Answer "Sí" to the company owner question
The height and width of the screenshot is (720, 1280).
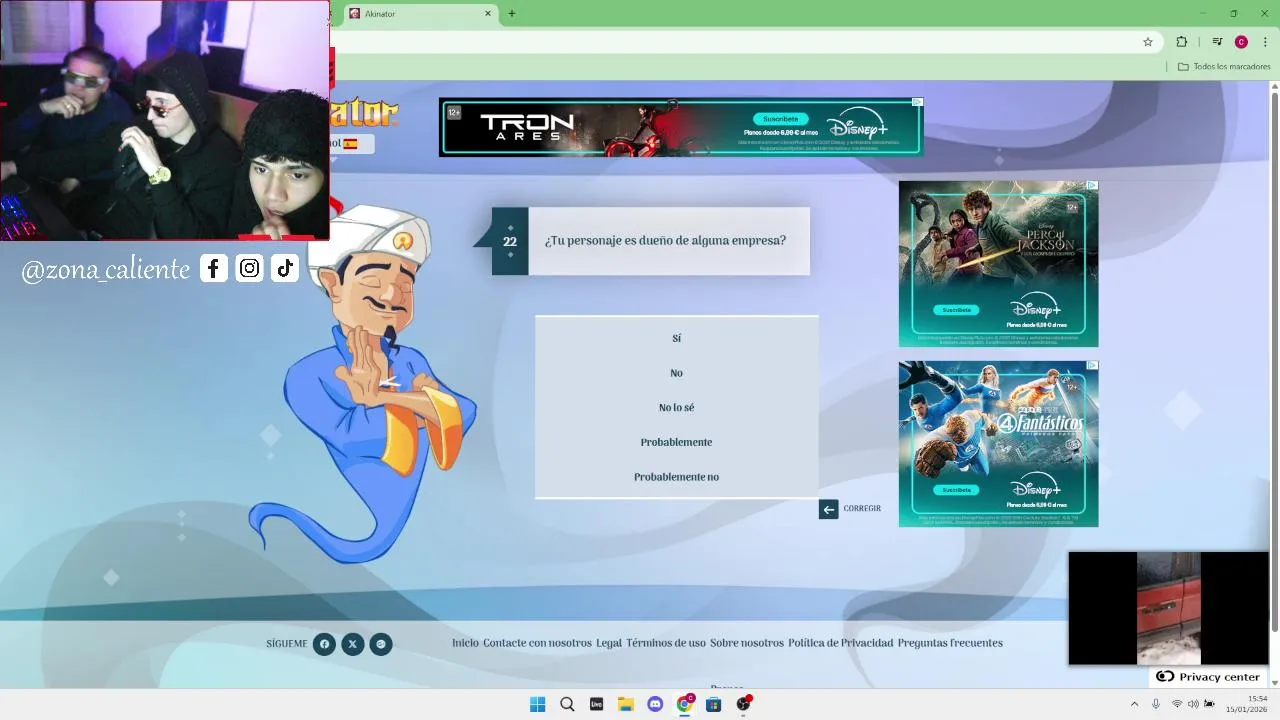(x=676, y=338)
